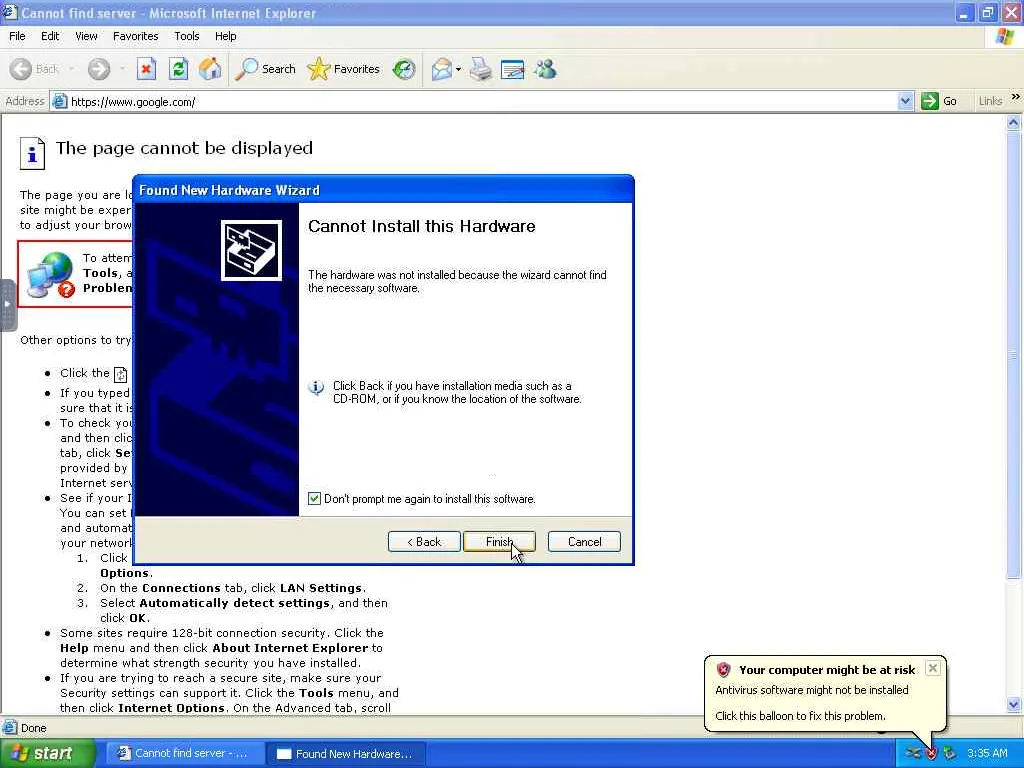Uncheck Don't prompt me again checkbox
The image size is (1024, 768).
click(x=314, y=499)
